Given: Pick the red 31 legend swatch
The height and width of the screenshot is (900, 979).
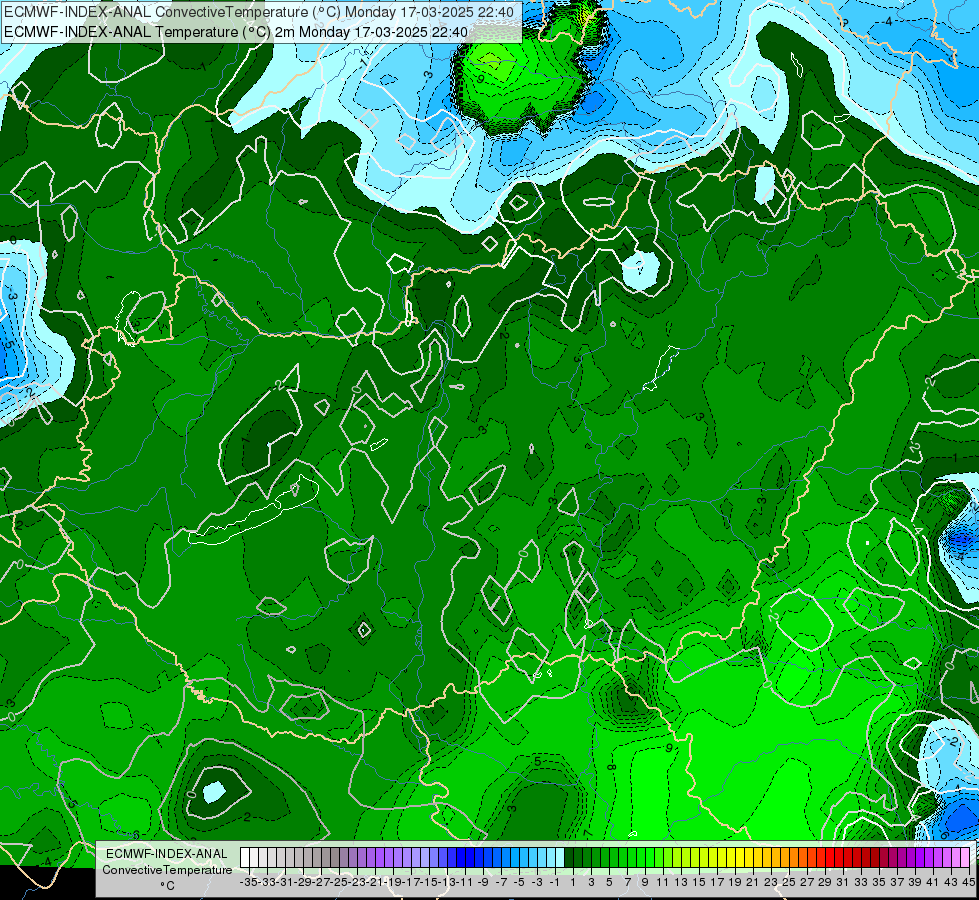Looking at the screenshot, I should tap(840, 858).
